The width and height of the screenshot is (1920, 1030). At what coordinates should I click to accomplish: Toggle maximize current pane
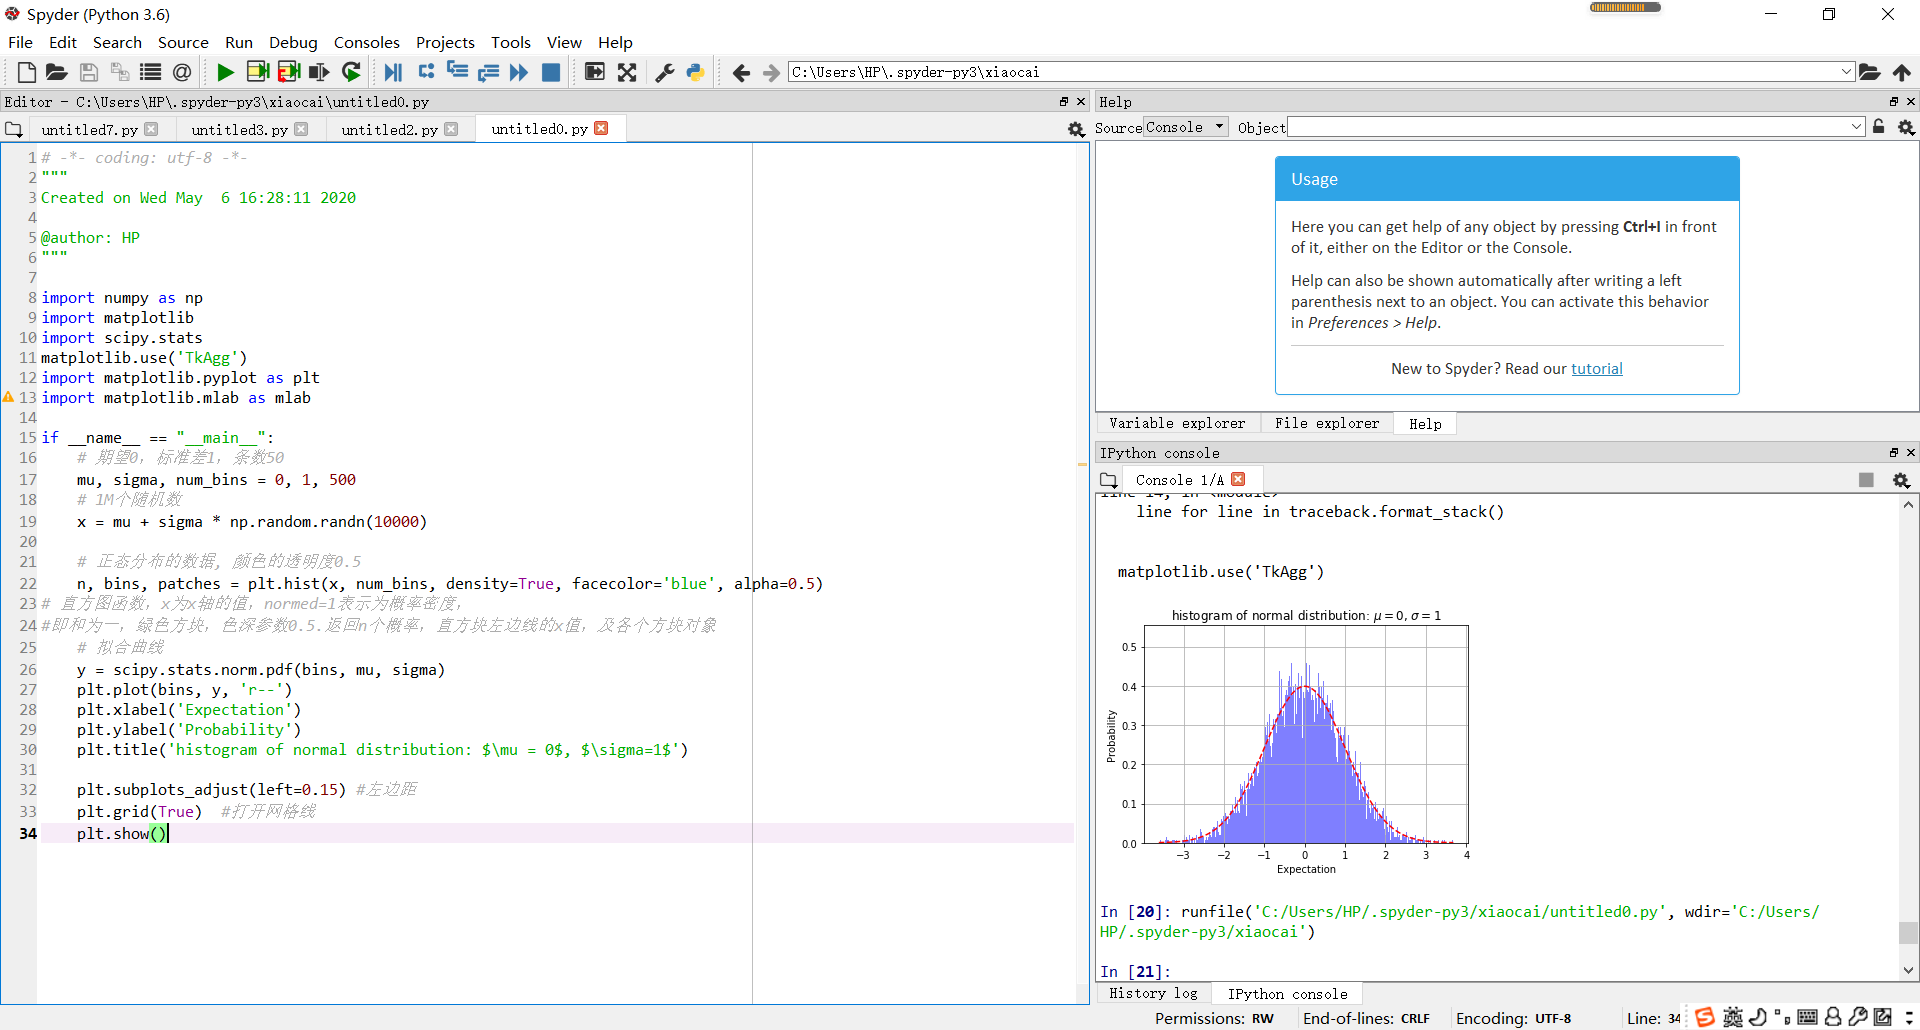point(594,72)
